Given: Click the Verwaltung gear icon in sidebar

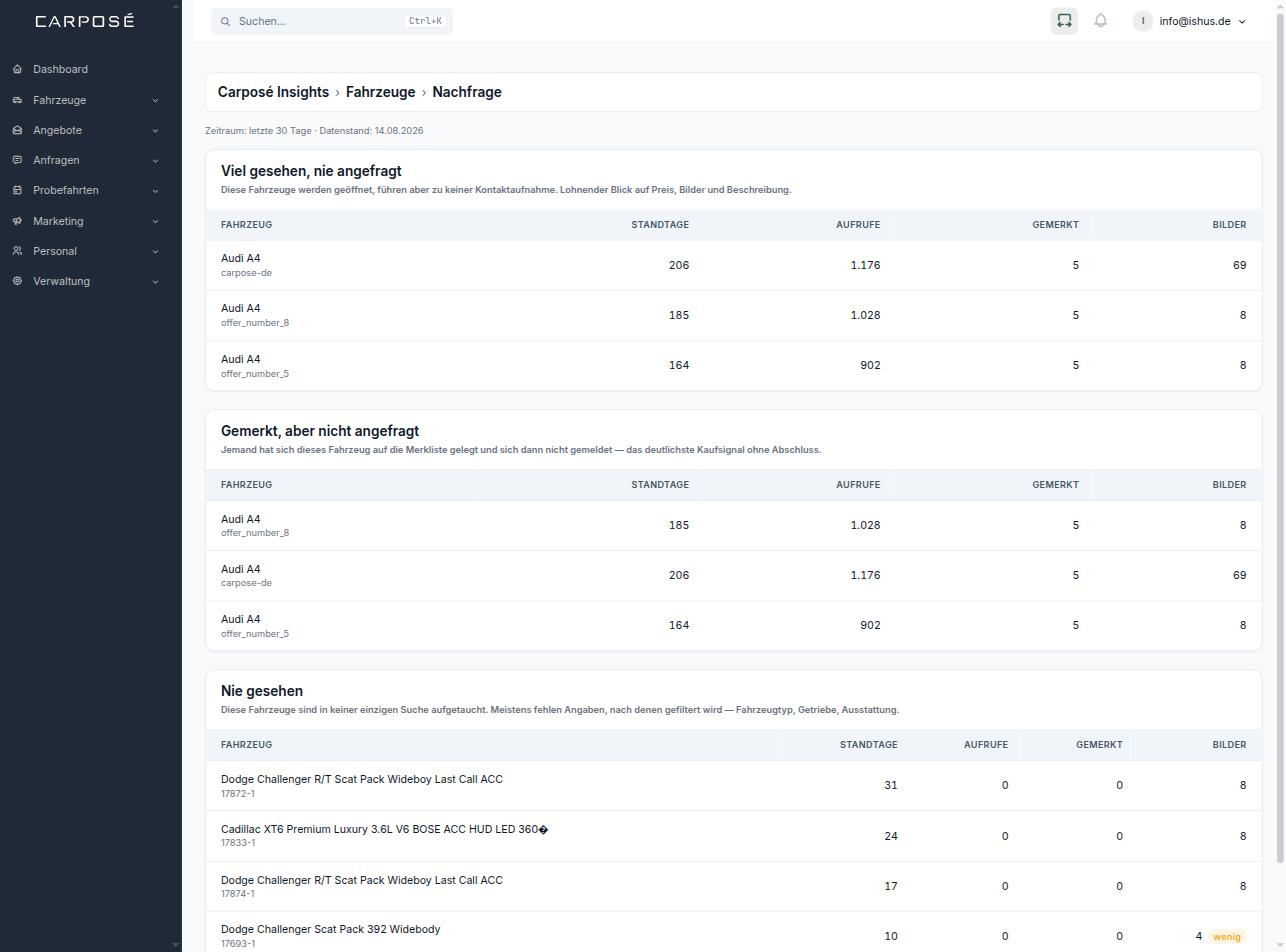Looking at the screenshot, I should tap(18, 281).
